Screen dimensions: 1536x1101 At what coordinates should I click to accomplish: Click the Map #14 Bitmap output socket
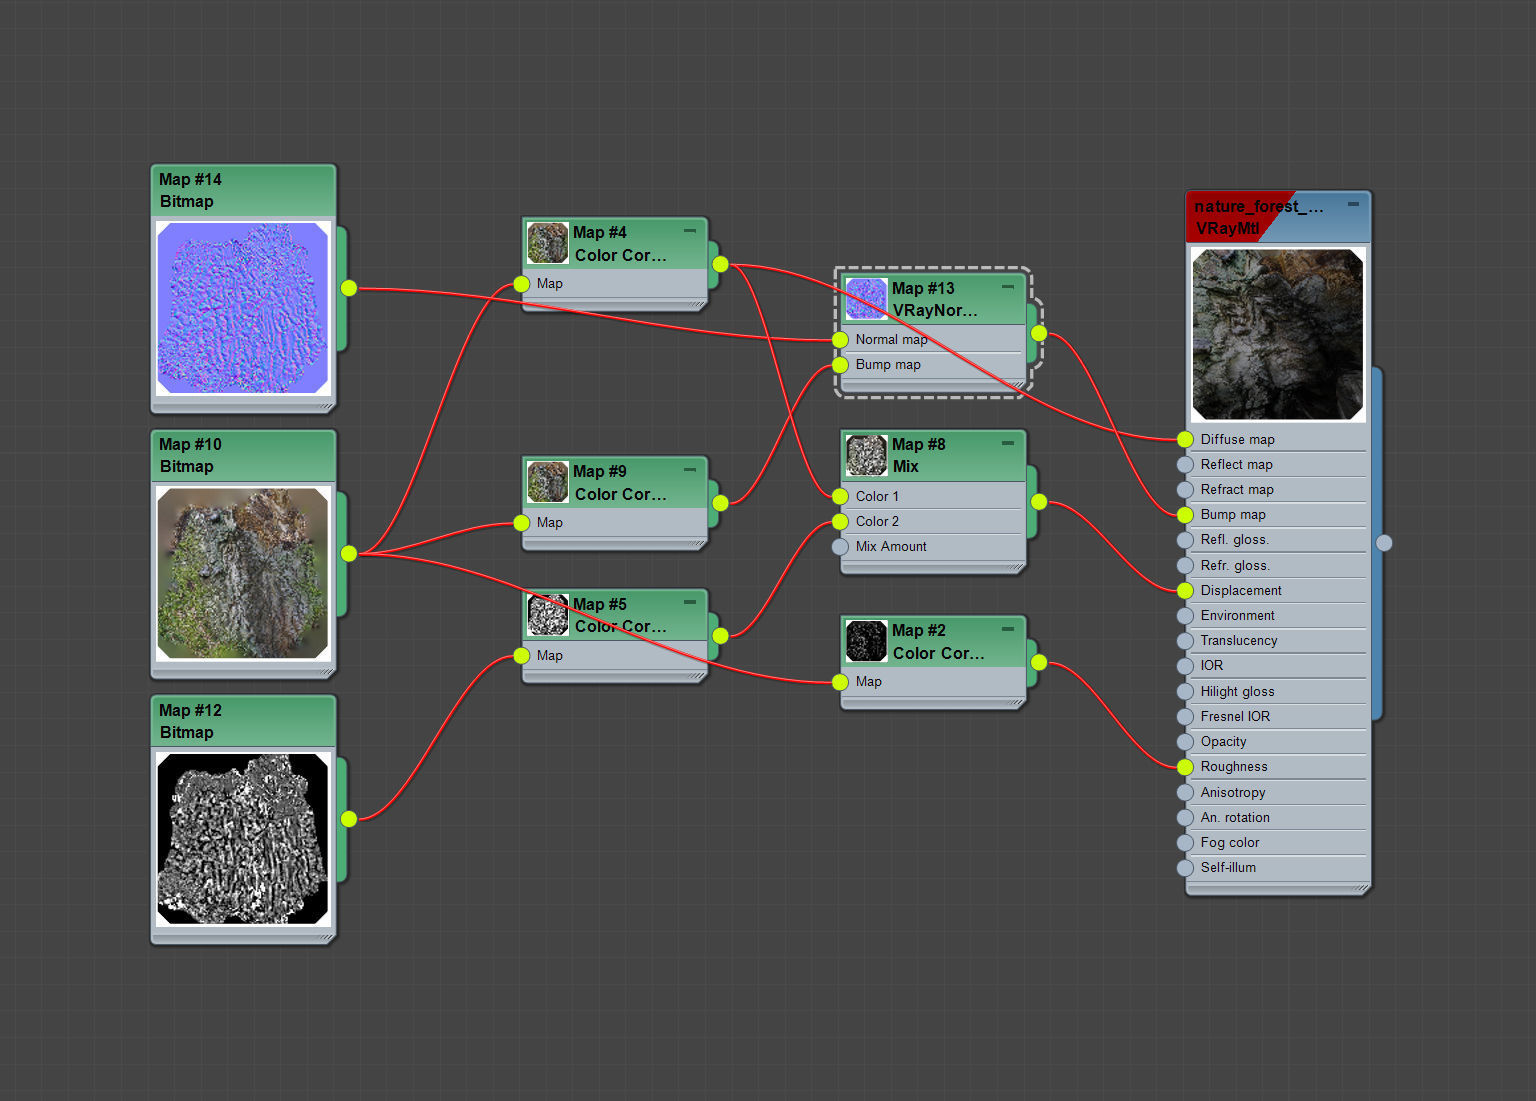(349, 288)
